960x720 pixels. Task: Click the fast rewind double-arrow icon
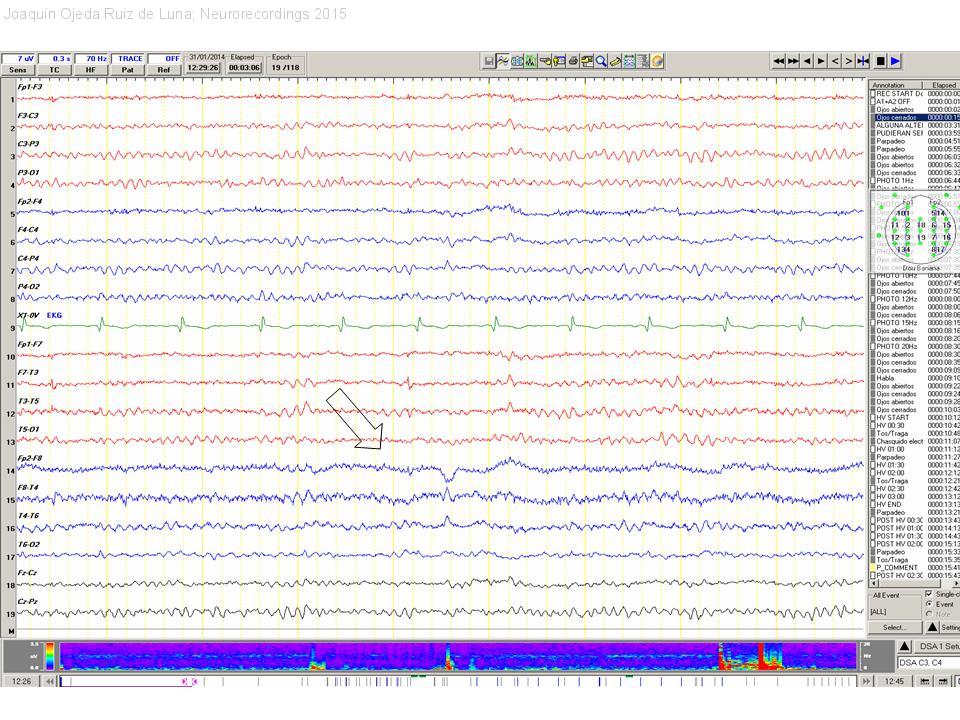tap(779, 61)
